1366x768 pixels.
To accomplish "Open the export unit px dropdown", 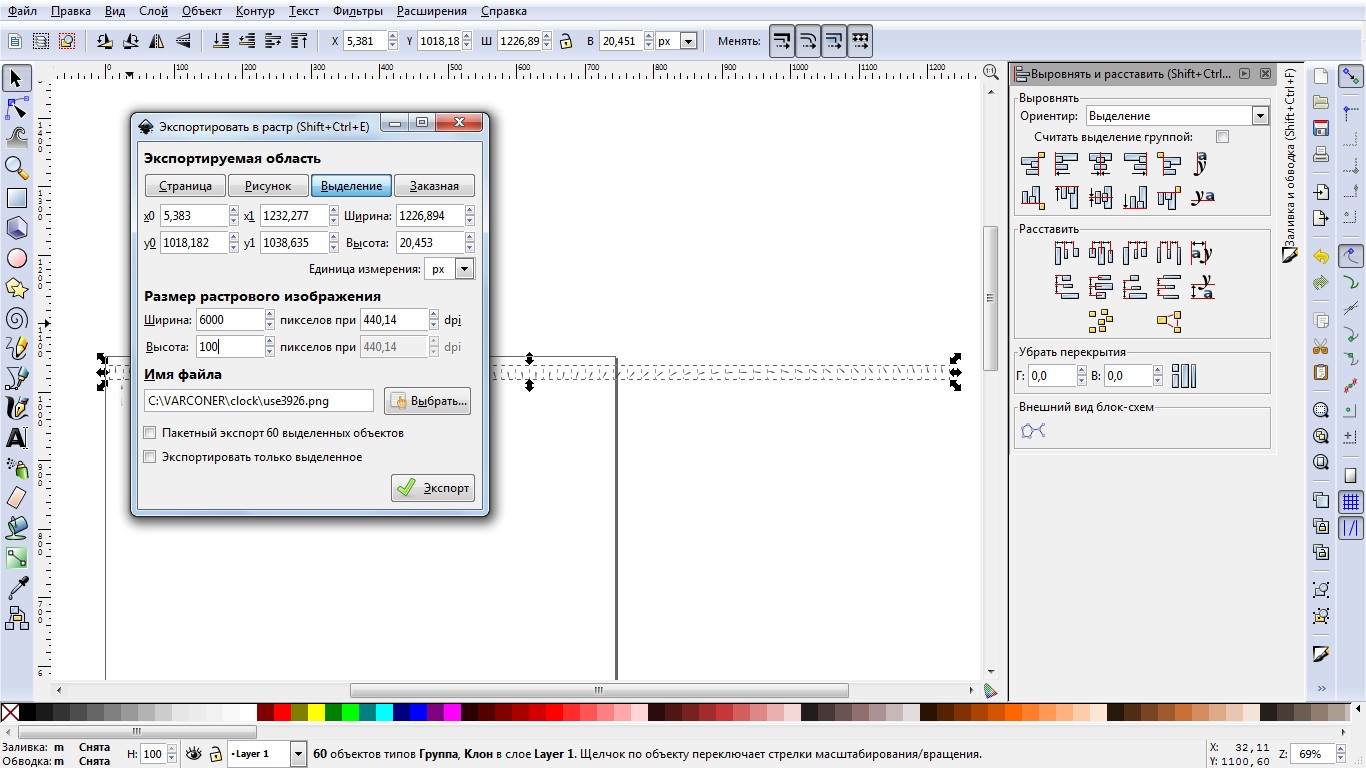I will pyautogui.click(x=449, y=269).
